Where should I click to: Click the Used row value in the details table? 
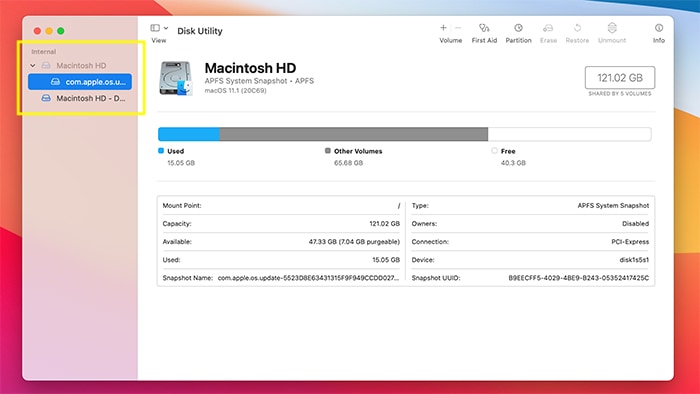pos(386,260)
